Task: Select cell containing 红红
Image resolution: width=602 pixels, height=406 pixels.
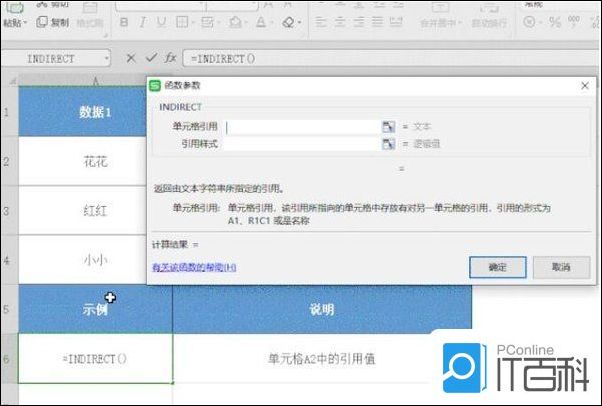Action: pos(83,210)
